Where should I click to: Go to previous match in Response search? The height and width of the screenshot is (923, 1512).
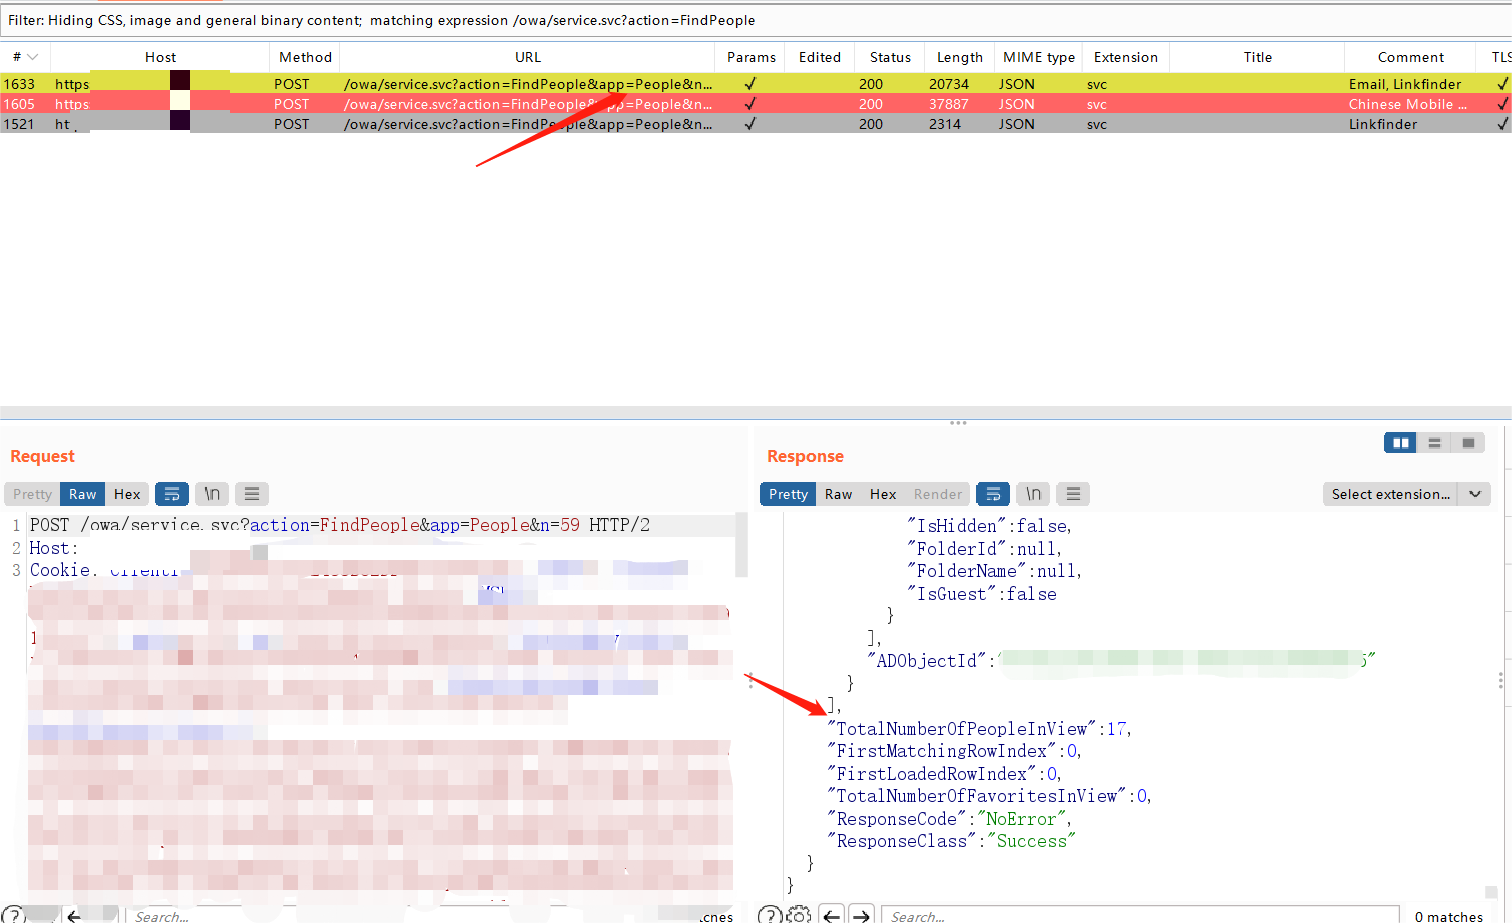pyautogui.click(x=831, y=915)
